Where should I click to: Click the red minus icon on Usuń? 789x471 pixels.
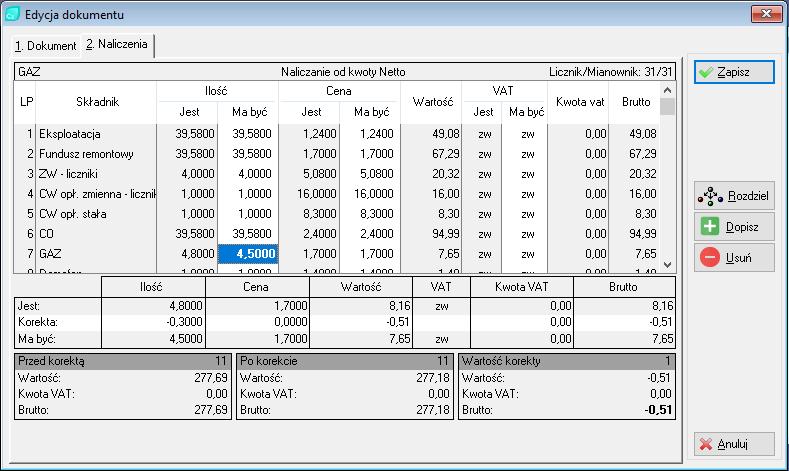coord(709,258)
